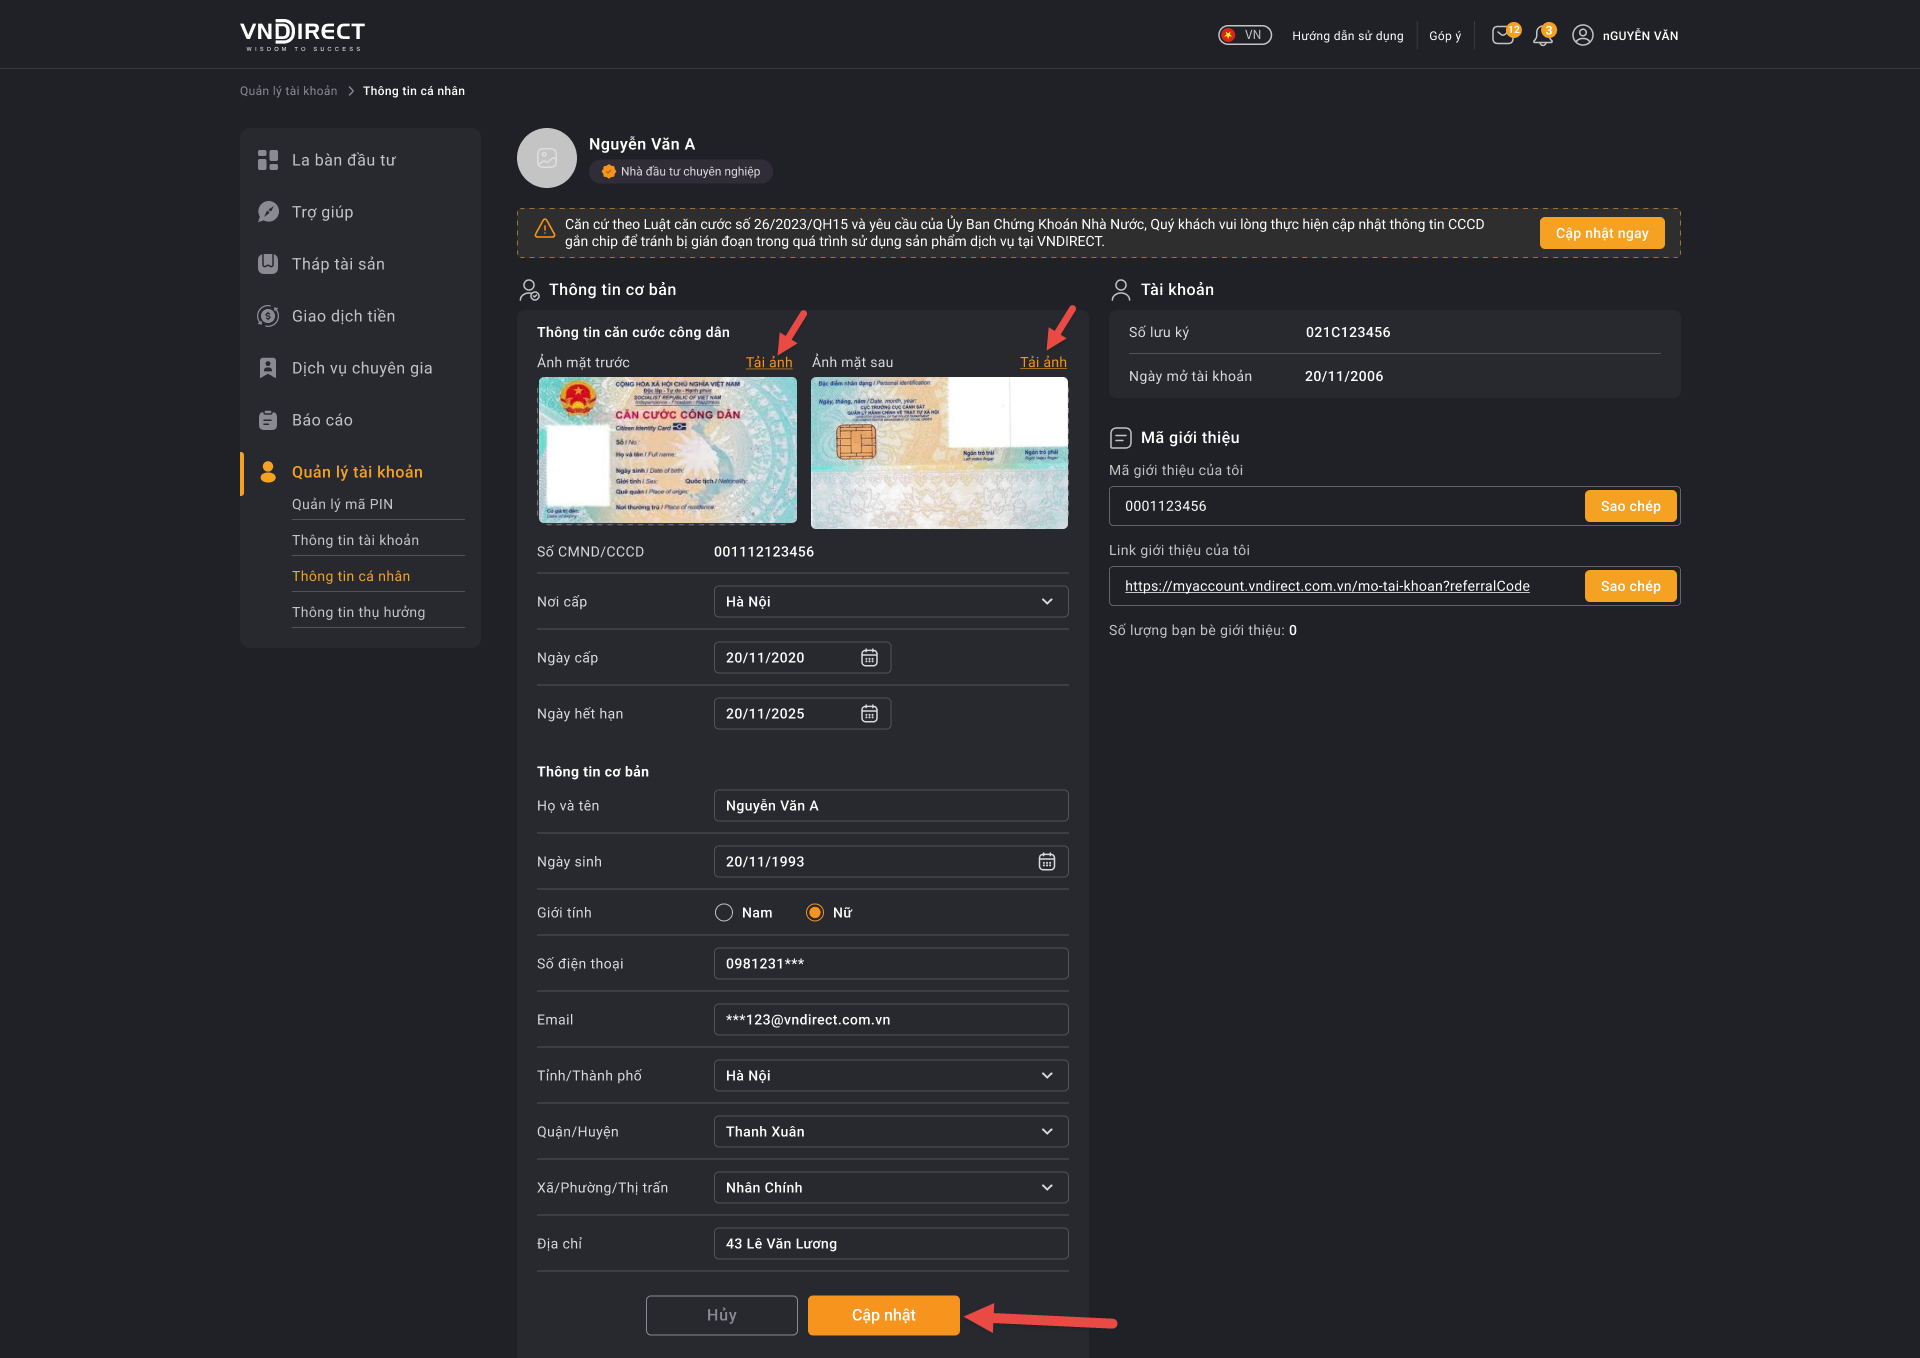Open the mail inbox icon
Screen dimensions: 1920x1358
(x=1503, y=35)
